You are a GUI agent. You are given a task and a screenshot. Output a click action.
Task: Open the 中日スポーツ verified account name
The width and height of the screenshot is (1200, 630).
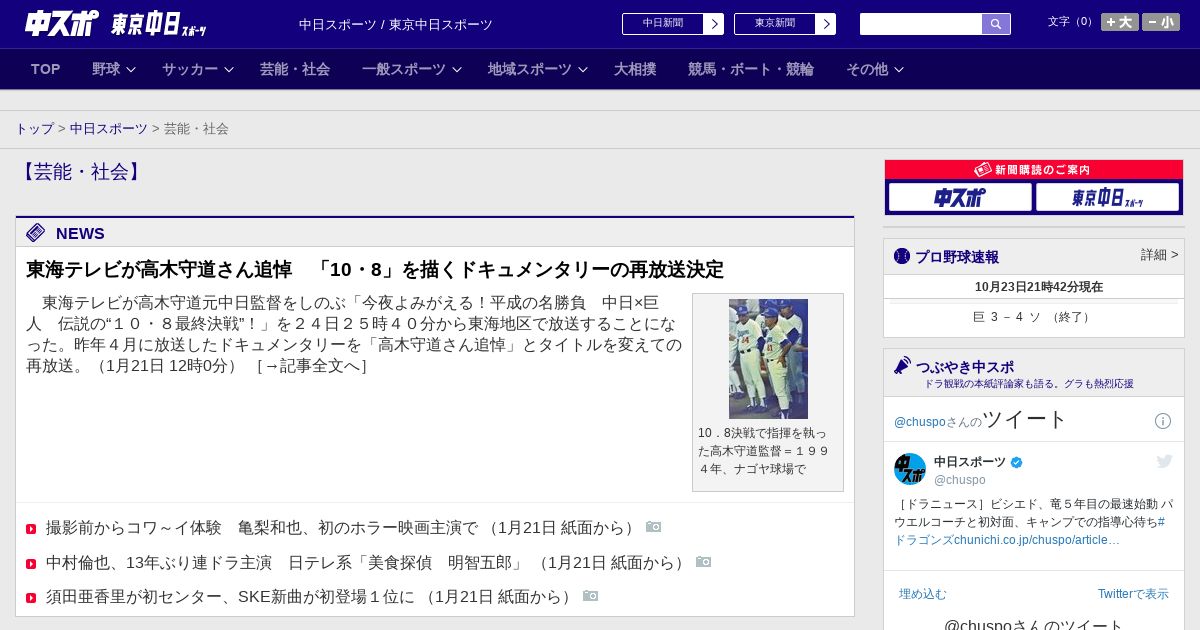978,462
